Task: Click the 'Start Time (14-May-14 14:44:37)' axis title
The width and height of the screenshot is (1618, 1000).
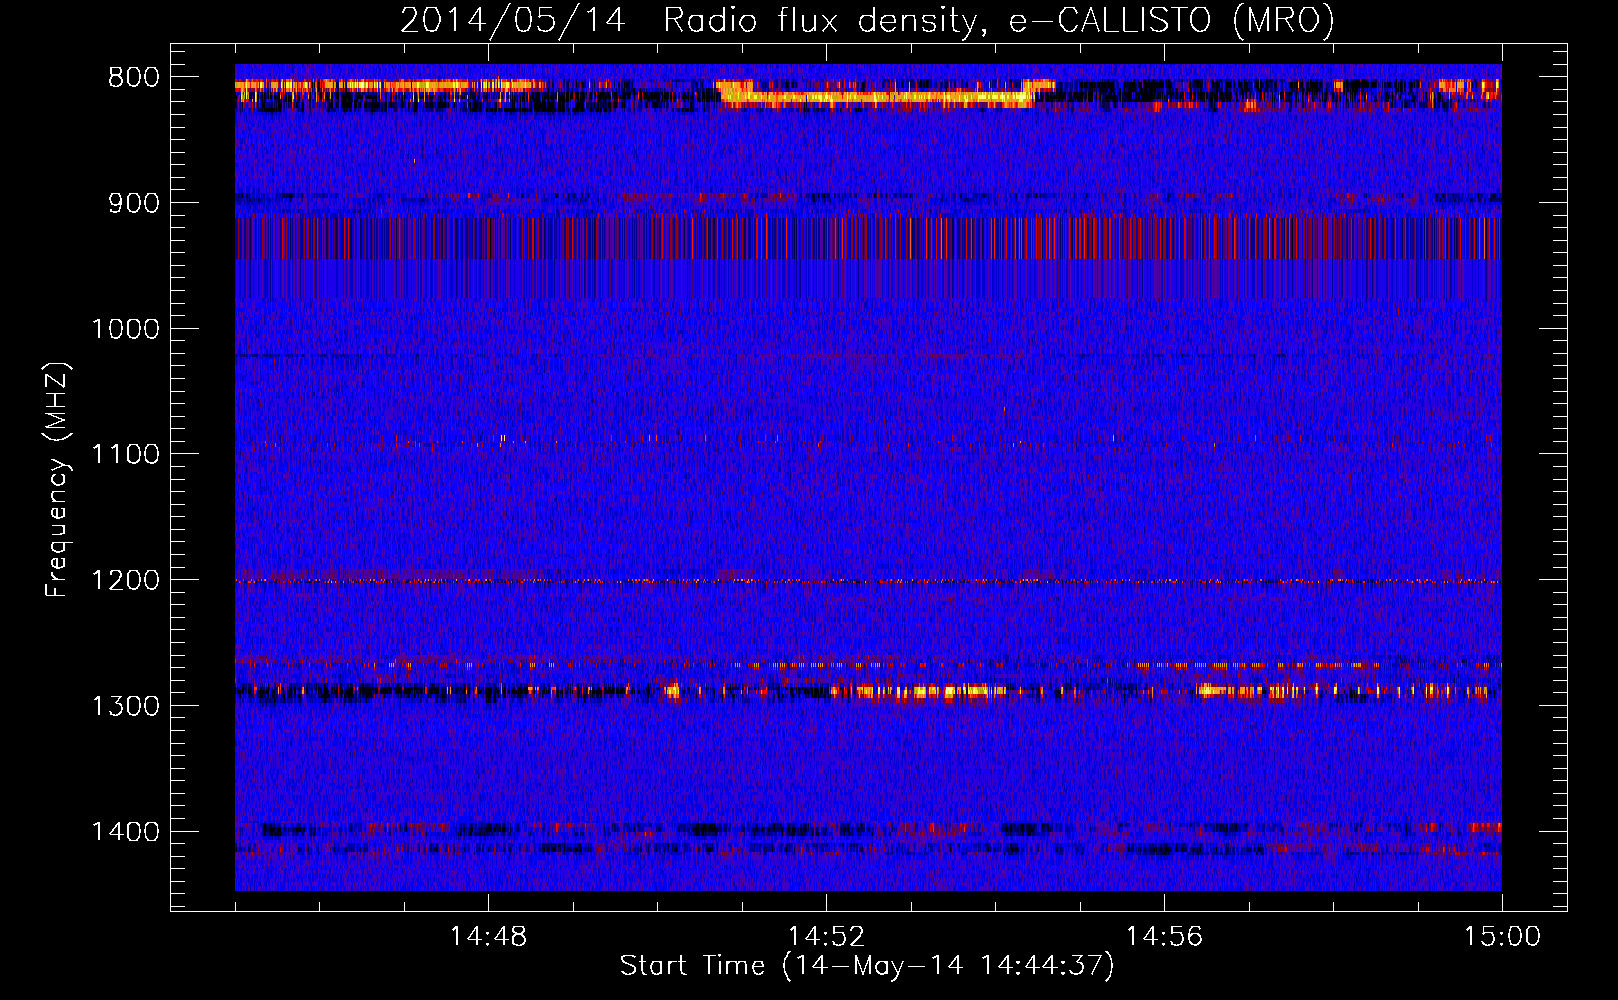Action: pos(867,966)
